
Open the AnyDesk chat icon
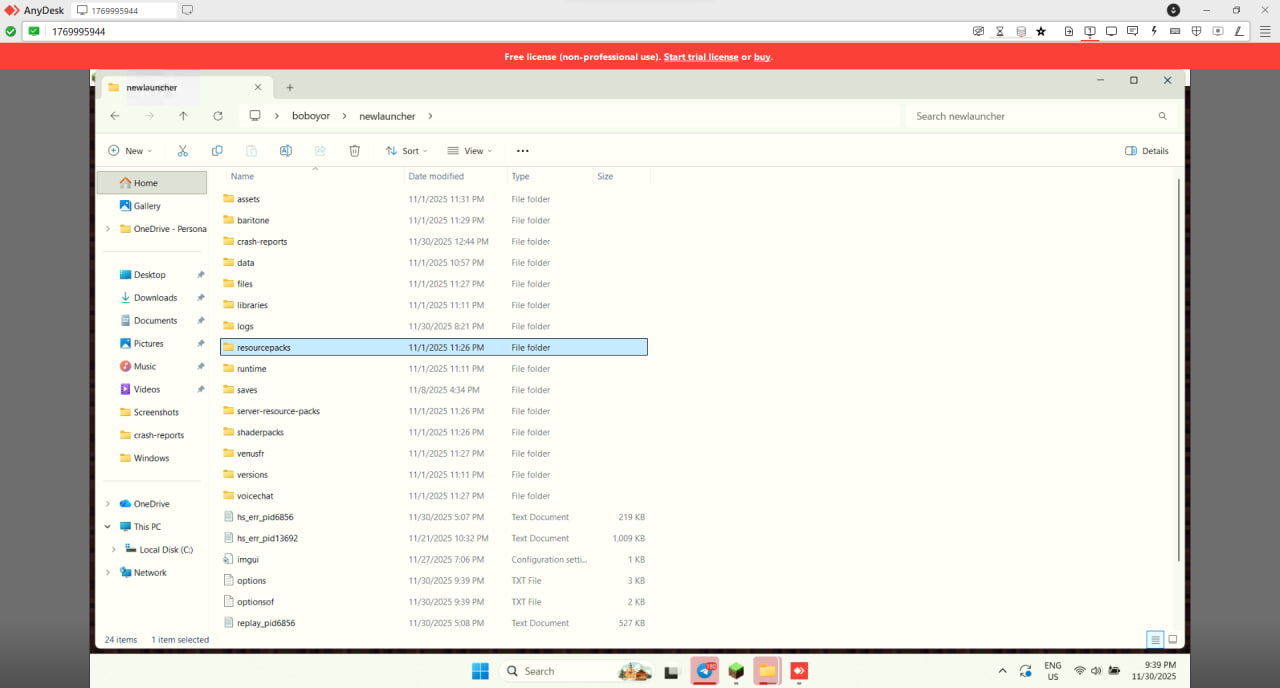click(1132, 31)
